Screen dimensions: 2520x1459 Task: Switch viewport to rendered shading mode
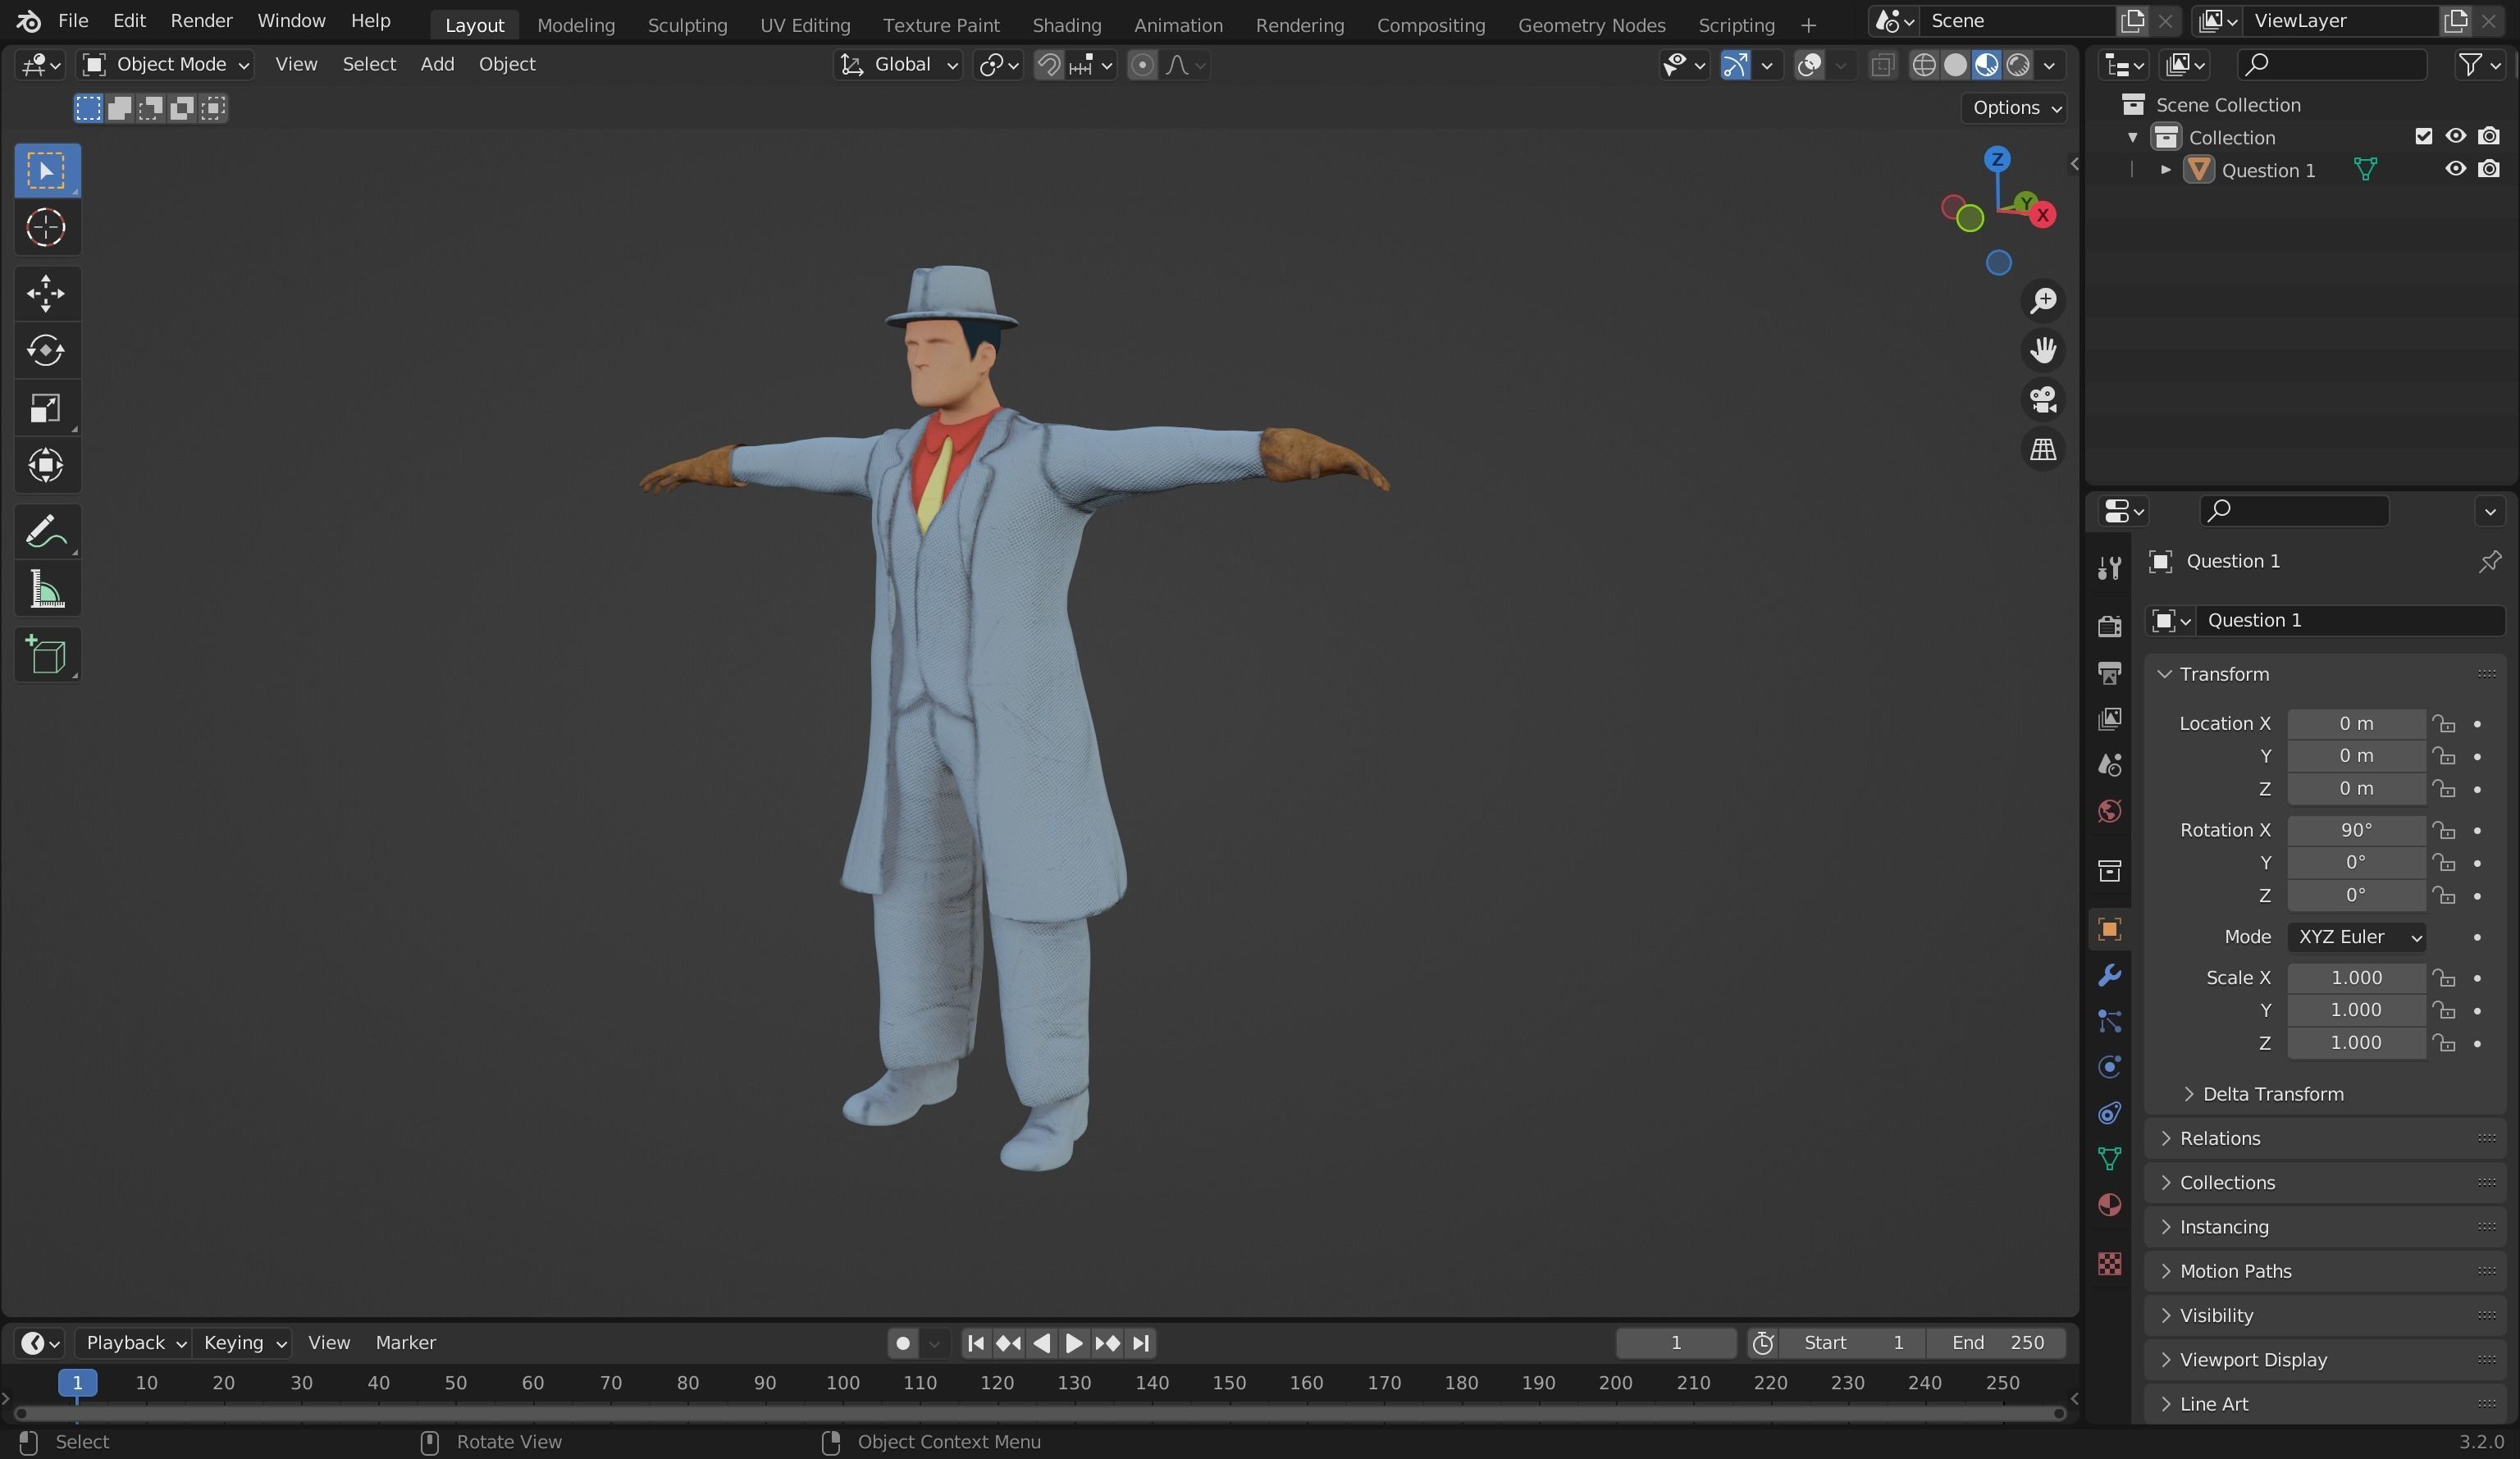pos(2017,64)
